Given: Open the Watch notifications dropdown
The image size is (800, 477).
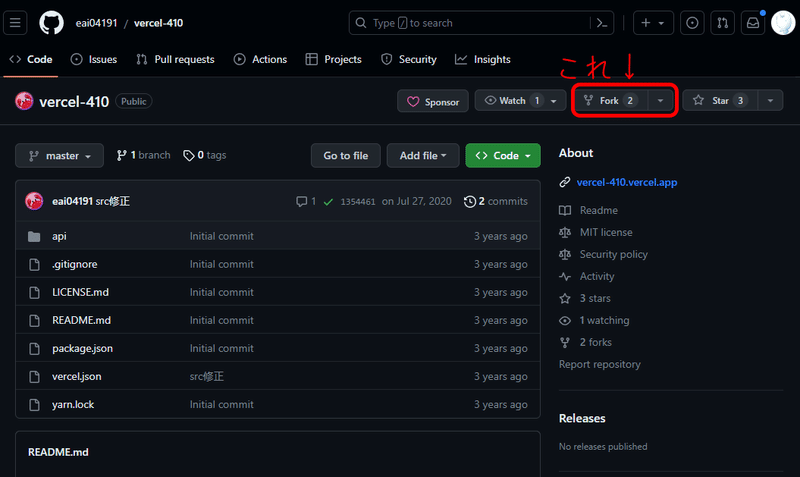Looking at the screenshot, I should [x=520, y=101].
